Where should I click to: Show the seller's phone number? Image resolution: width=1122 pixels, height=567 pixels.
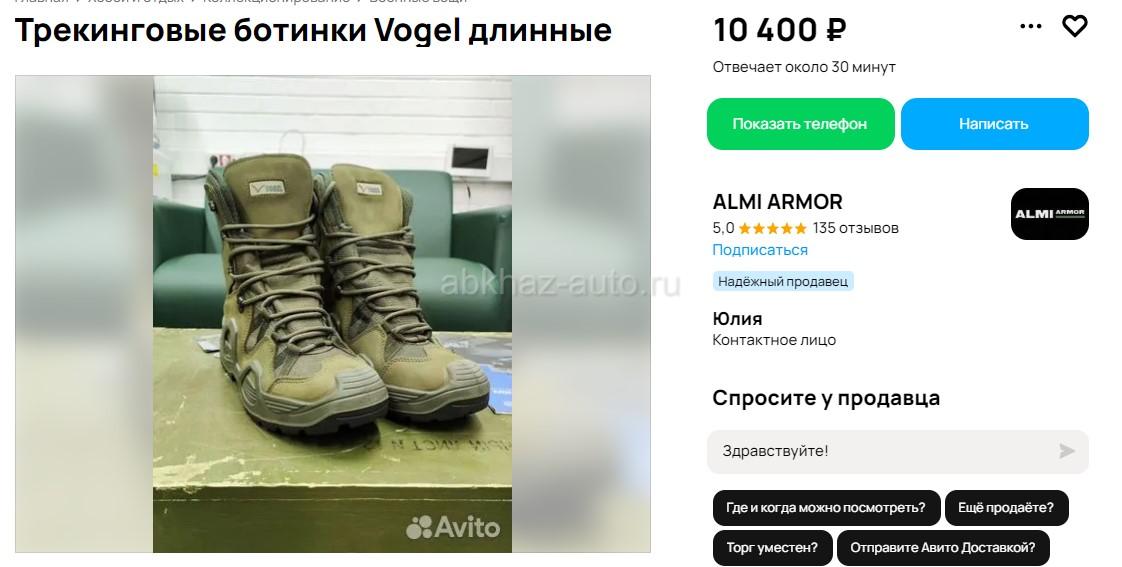click(800, 124)
